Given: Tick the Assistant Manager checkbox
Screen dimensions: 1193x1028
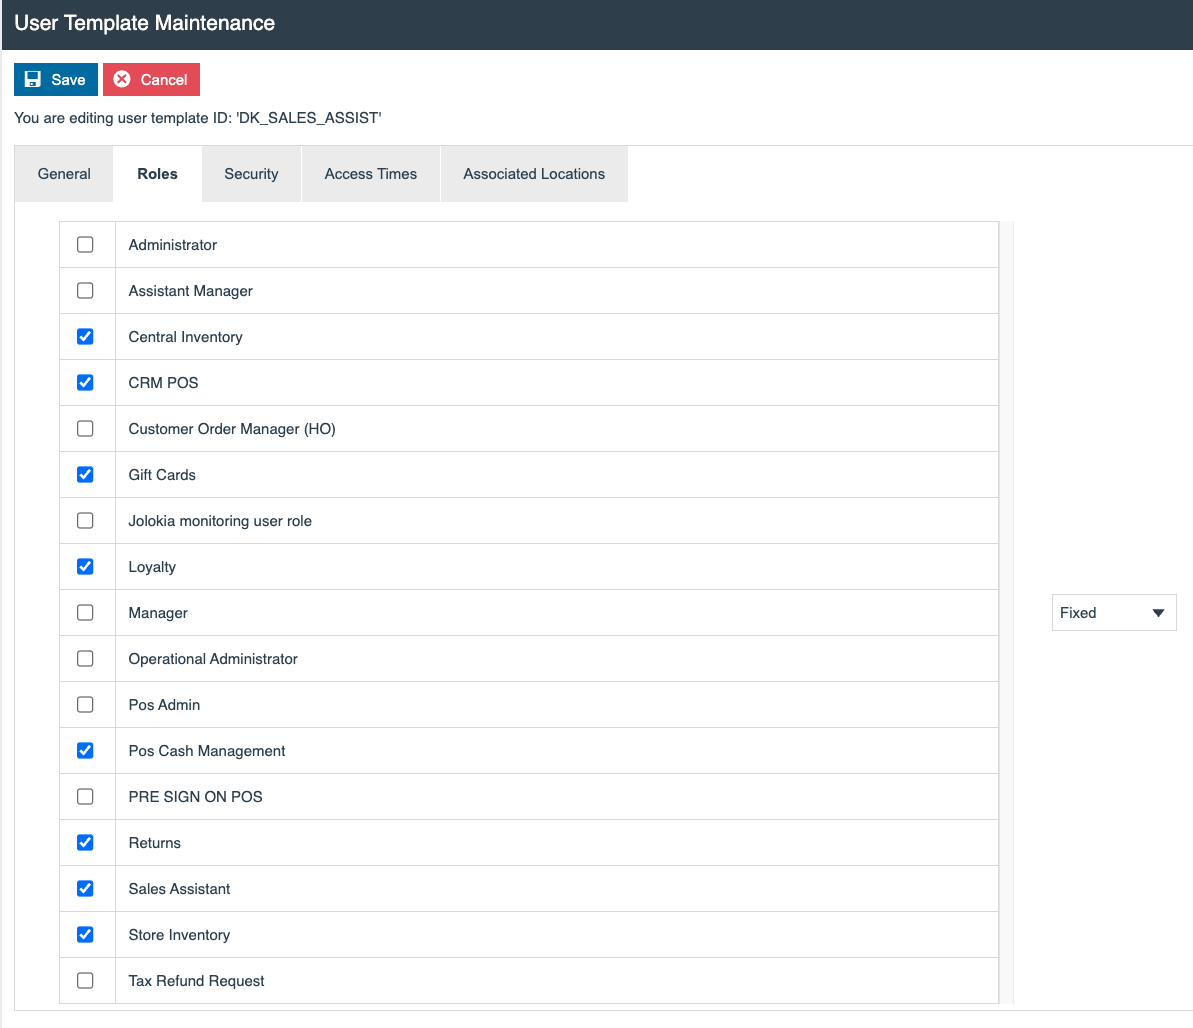Looking at the screenshot, I should [85, 291].
